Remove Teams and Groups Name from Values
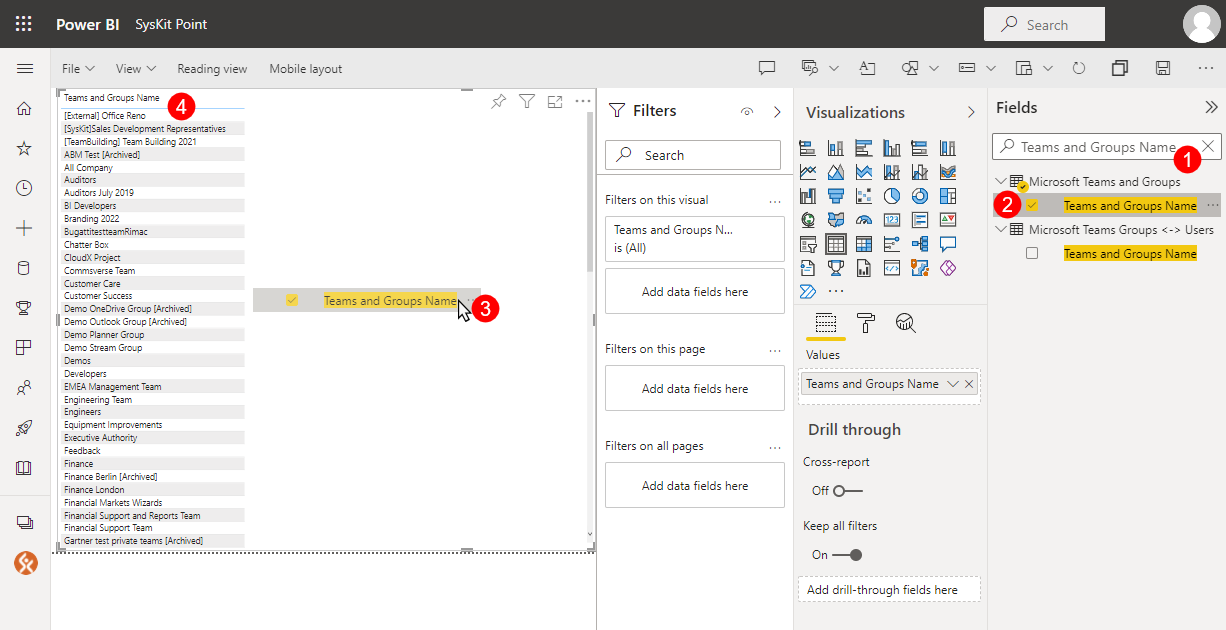The height and width of the screenshot is (630, 1226). [969, 384]
